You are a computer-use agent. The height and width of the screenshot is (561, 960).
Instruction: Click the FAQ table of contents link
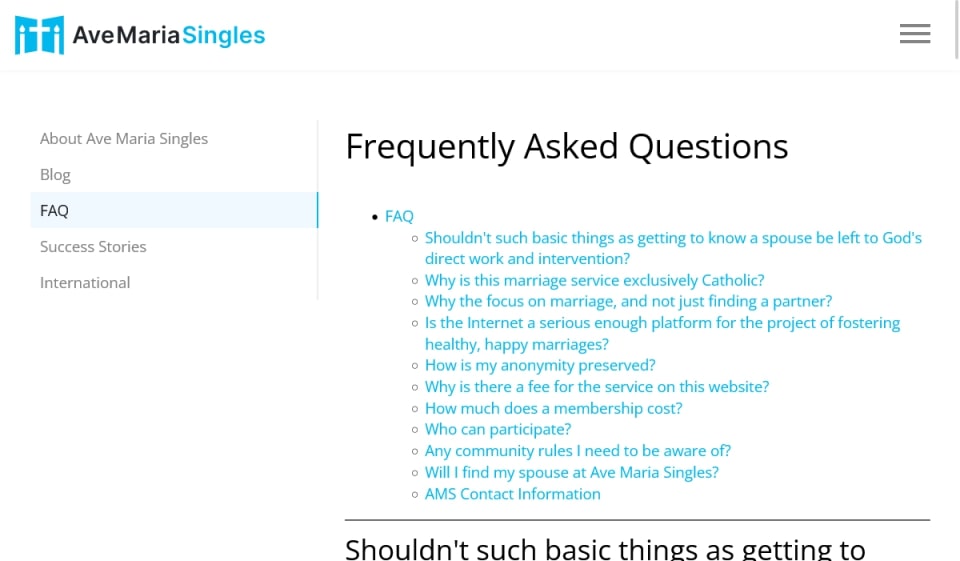click(x=399, y=216)
